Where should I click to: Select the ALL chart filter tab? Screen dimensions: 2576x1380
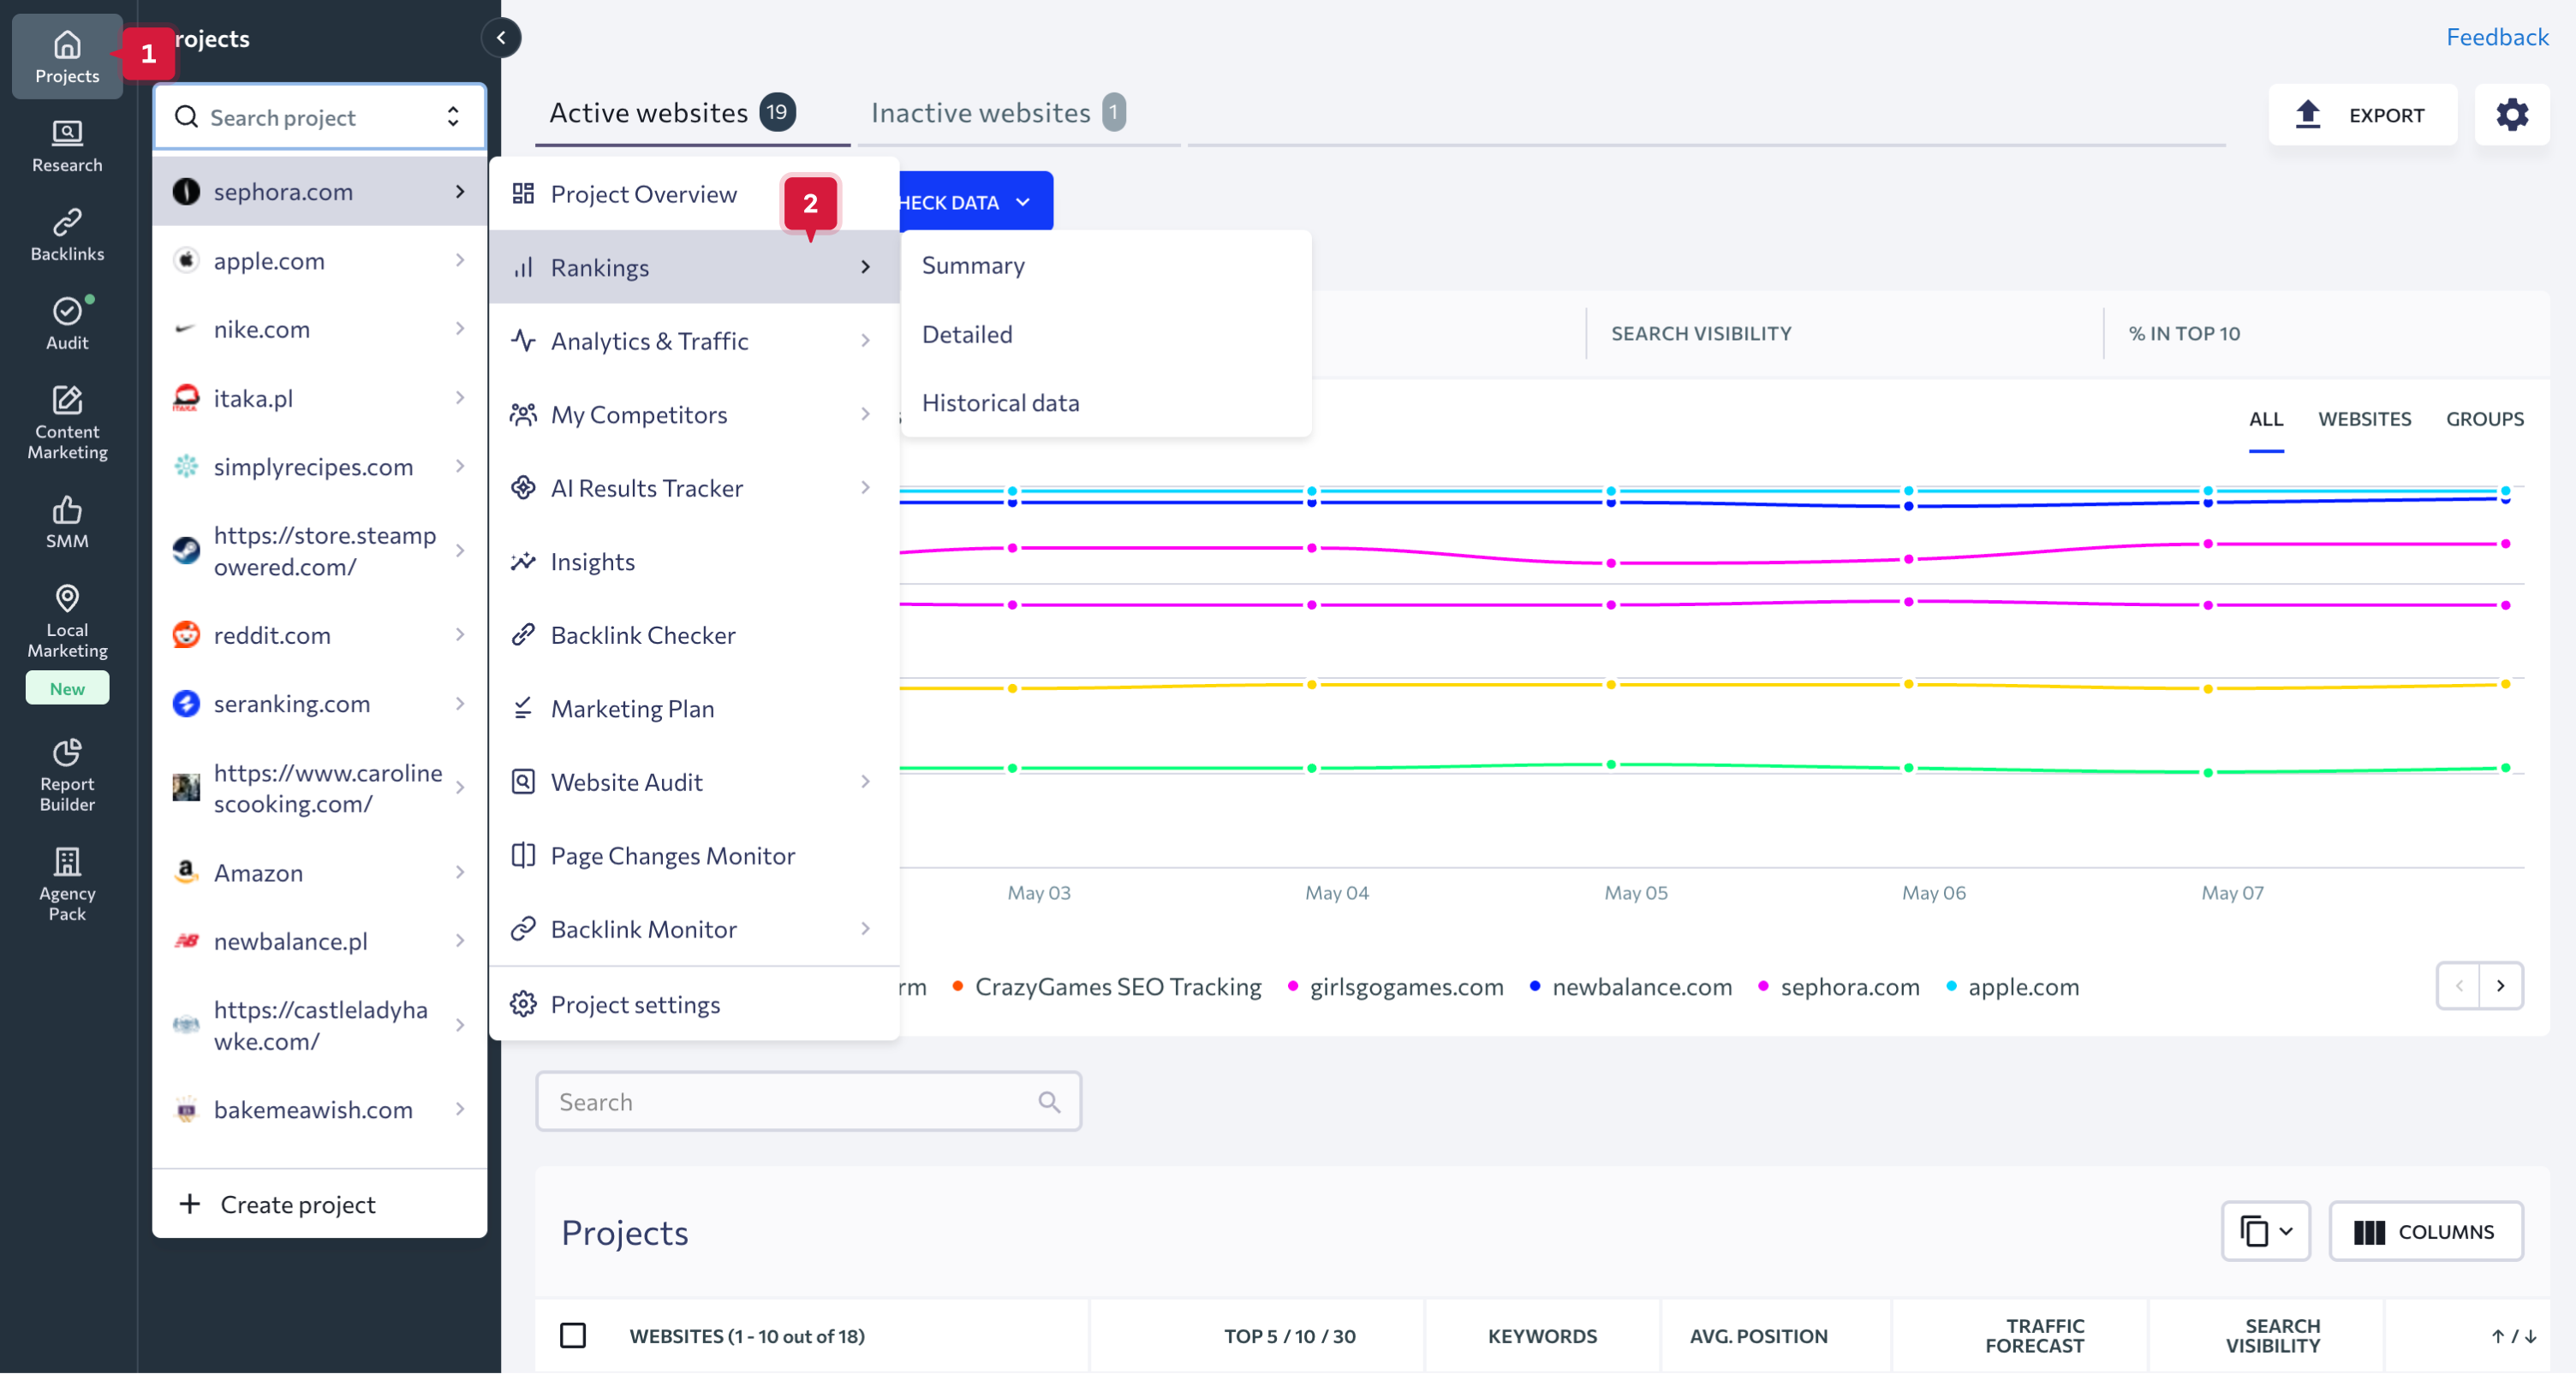(2265, 419)
